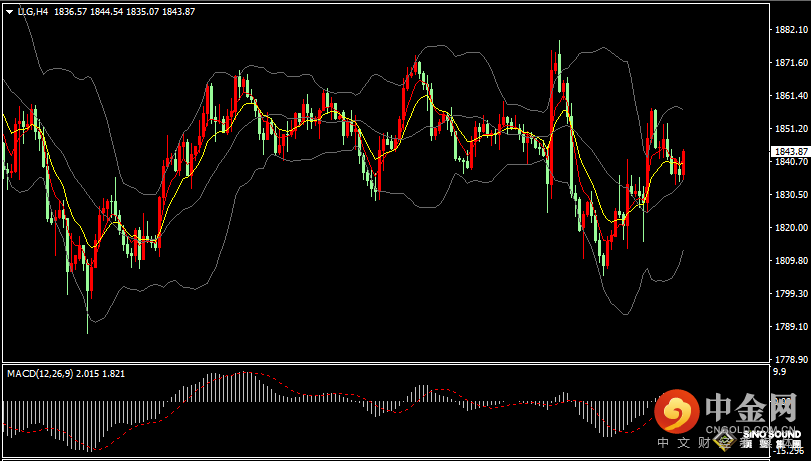811x461 pixels.
Task: Click the LLG,H4 symbol title text
Action: point(33,11)
